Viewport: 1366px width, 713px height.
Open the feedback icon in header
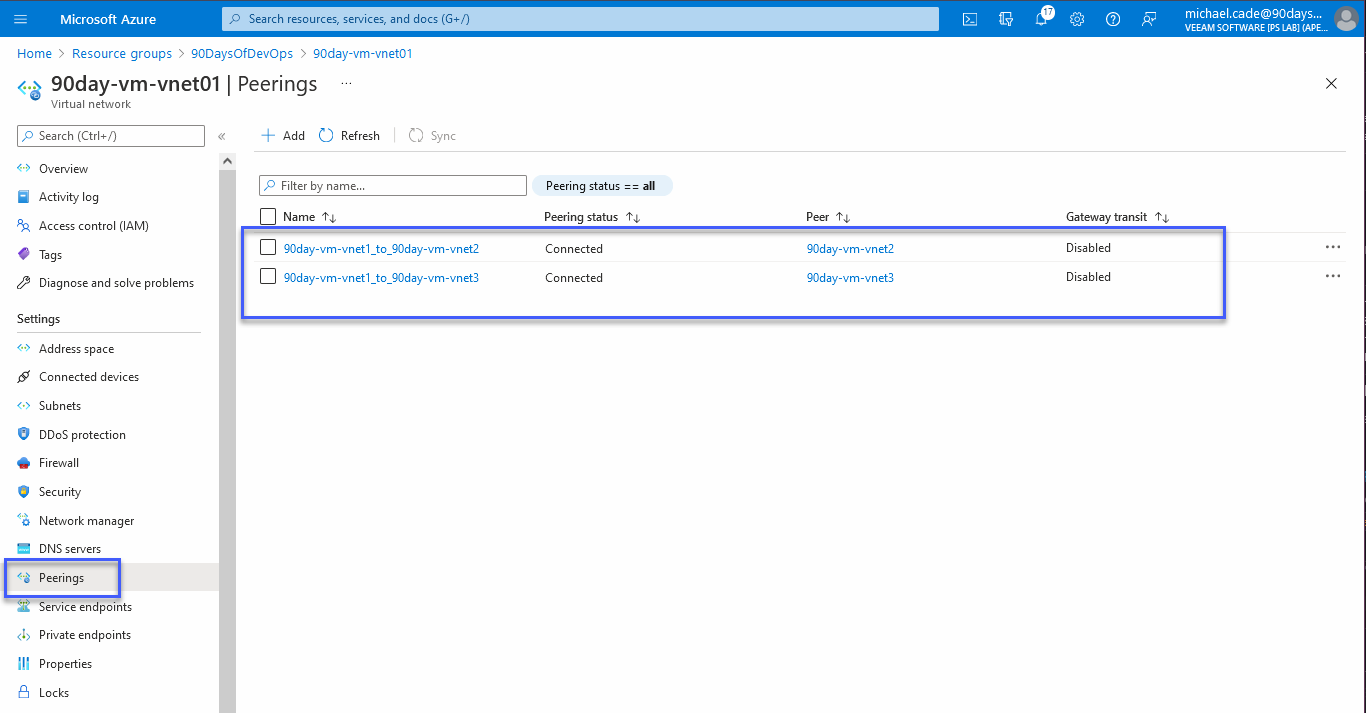tap(1149, 19)
